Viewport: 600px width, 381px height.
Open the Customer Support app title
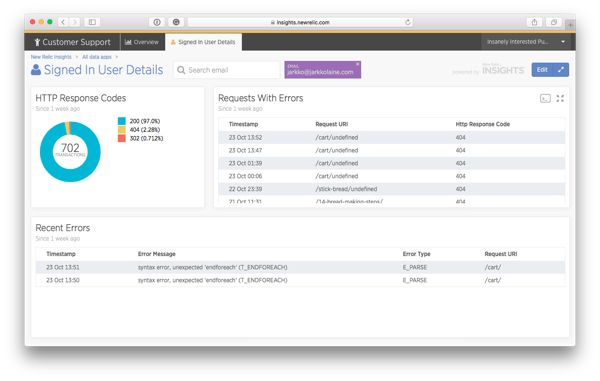72,42
